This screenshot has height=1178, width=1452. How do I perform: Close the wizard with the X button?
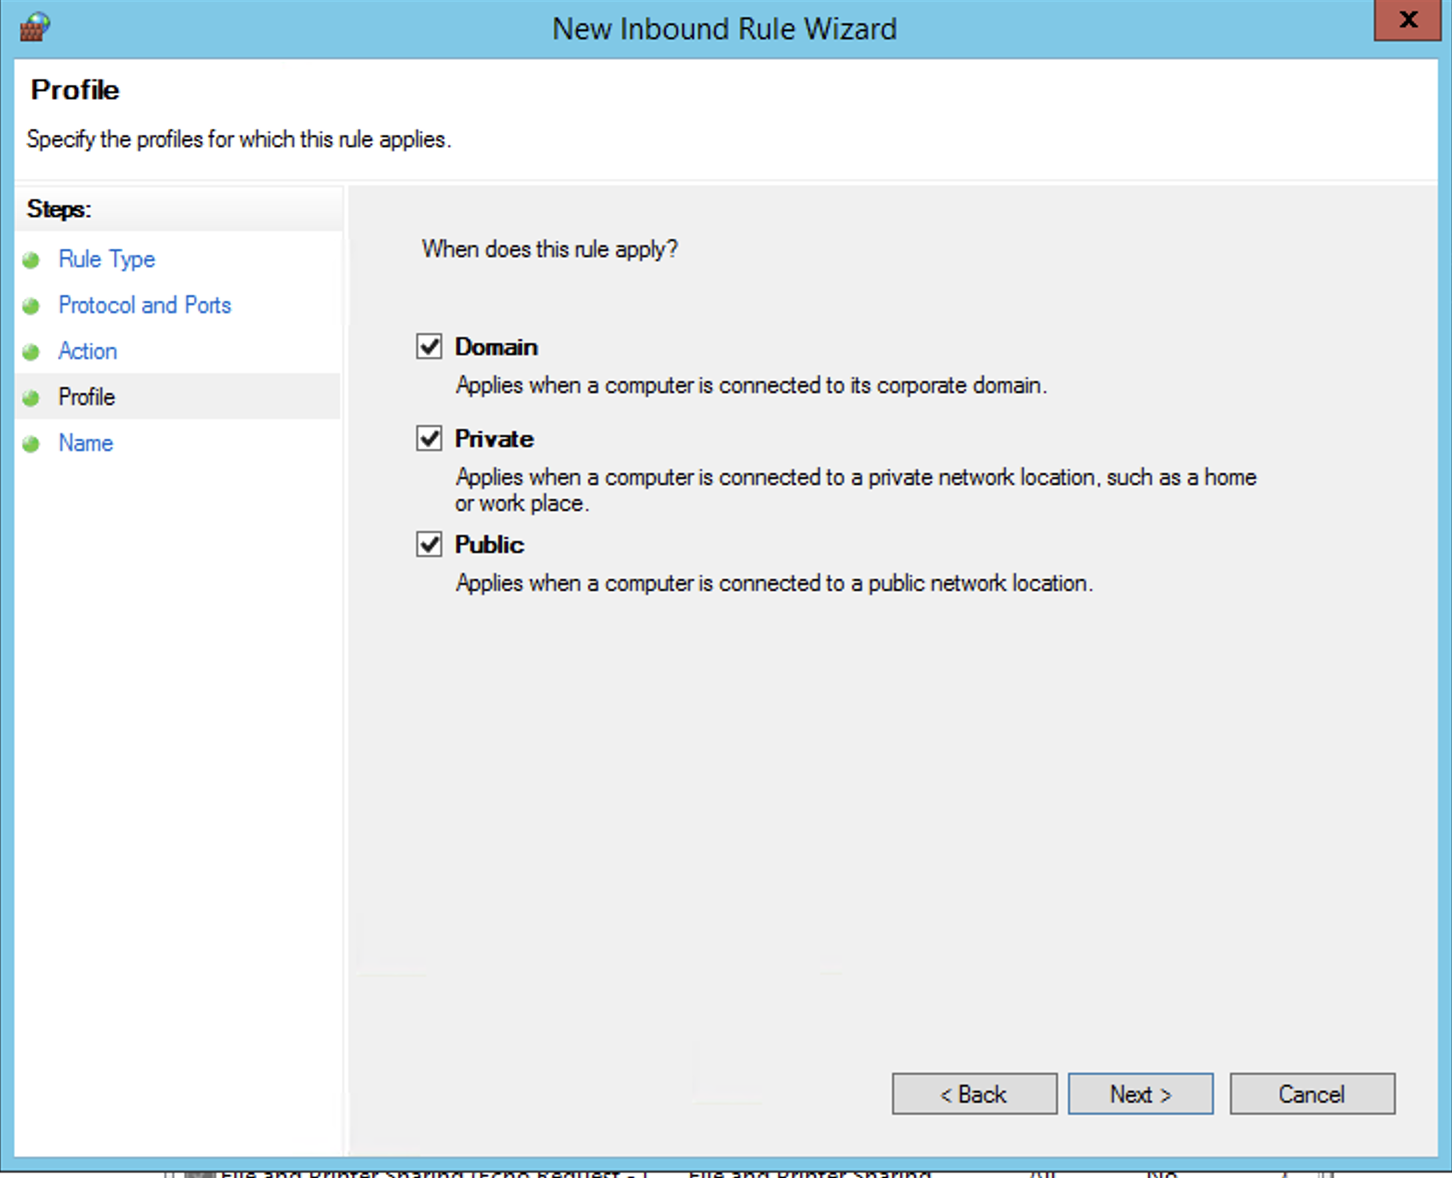coord(1408,19)
